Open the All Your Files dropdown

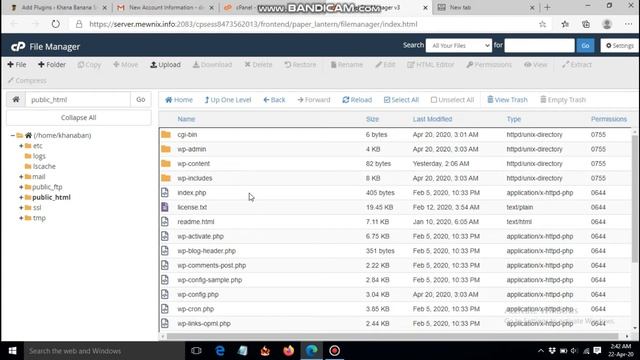pos(458,46)
